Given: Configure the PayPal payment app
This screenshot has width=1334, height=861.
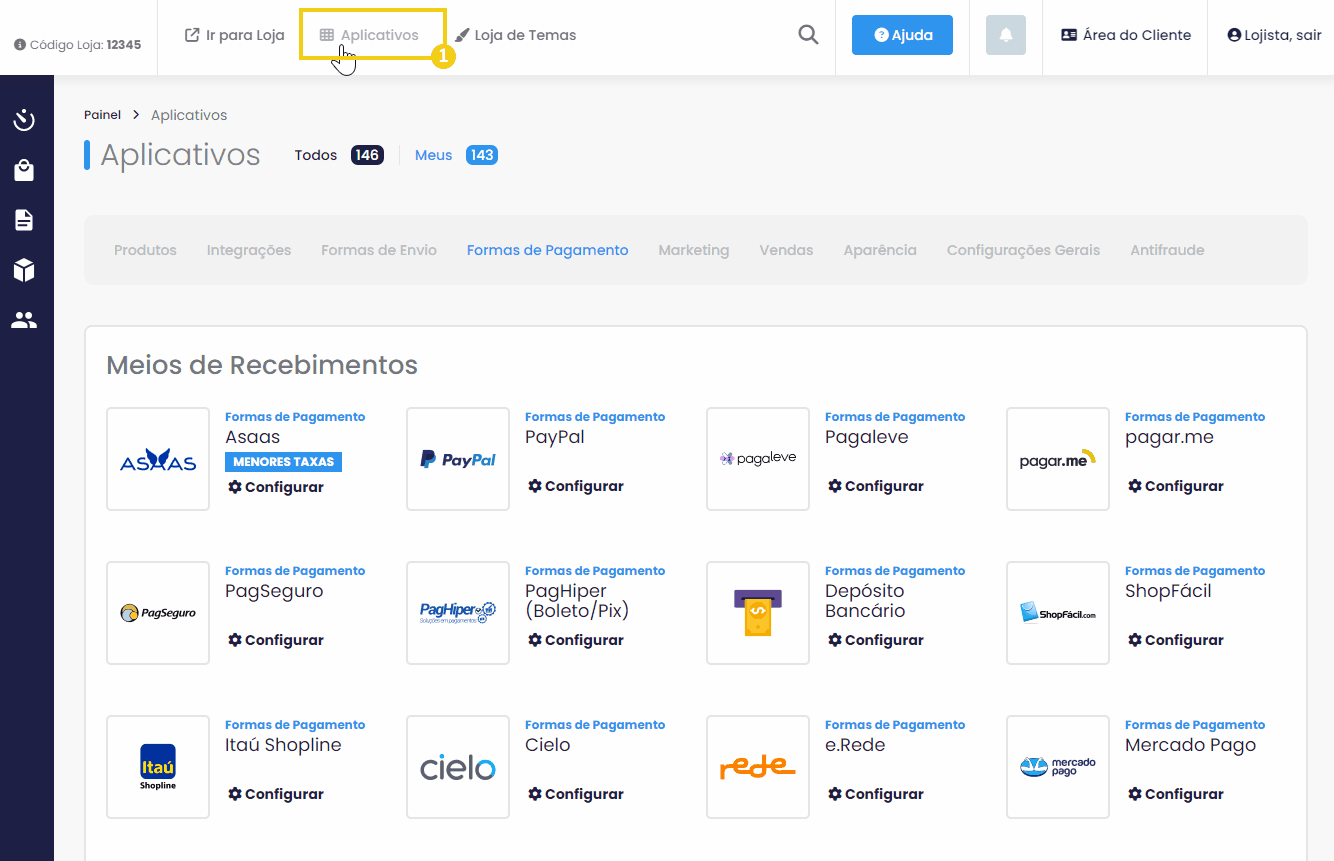Looking at the screenshot, I should pyautogui.click(x=576, y=486).
